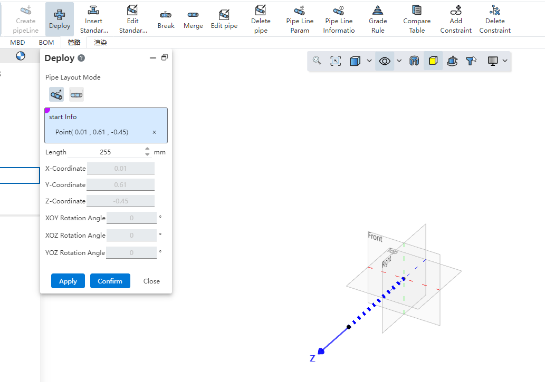The width and height of the screenshot is (545, 382).
Task: Click the Length value field
Action: [105, 152]
